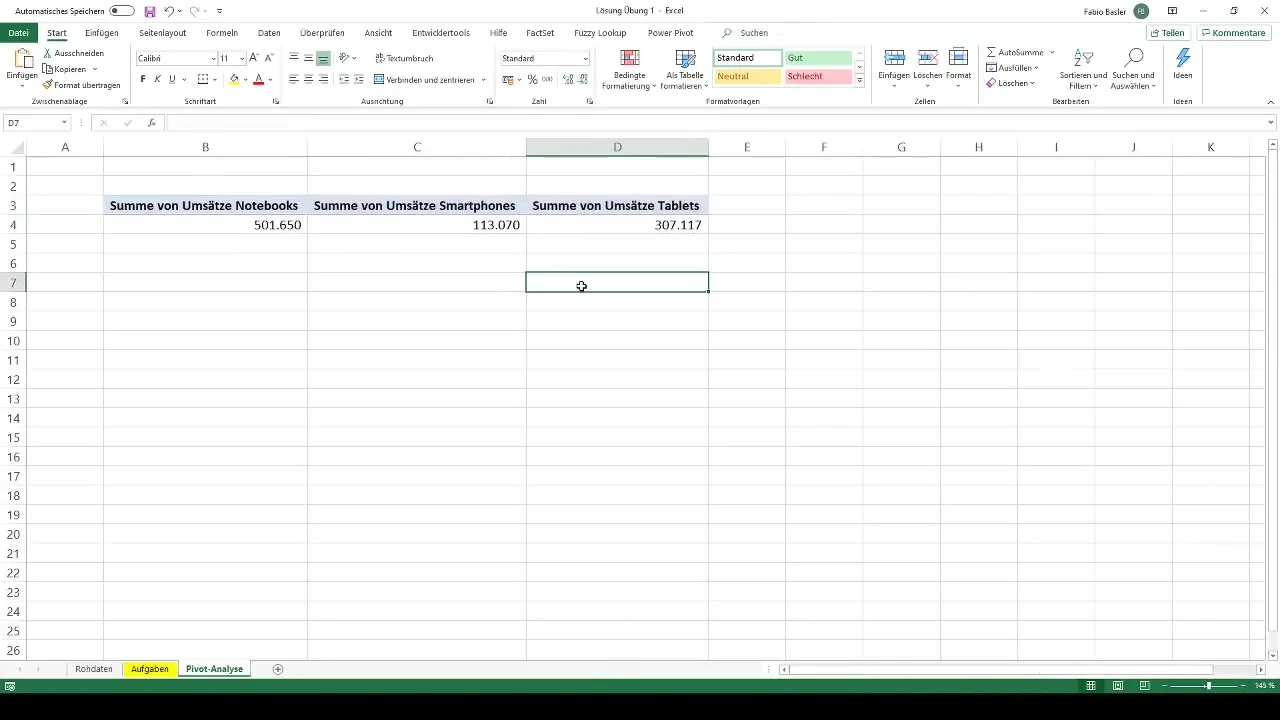Click the text orientation icon
Viewport: 1280px width, 720px height.
[344, 58]
